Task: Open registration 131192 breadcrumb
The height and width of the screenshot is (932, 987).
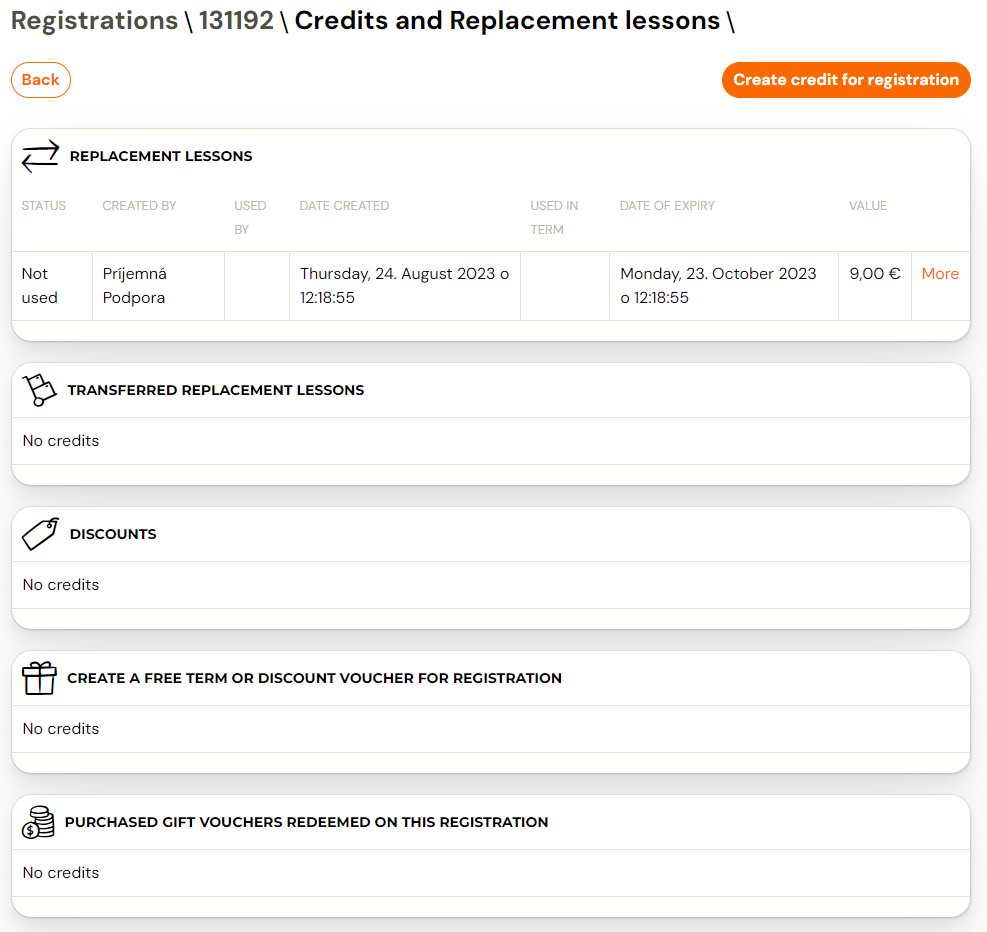Action: 236,20
